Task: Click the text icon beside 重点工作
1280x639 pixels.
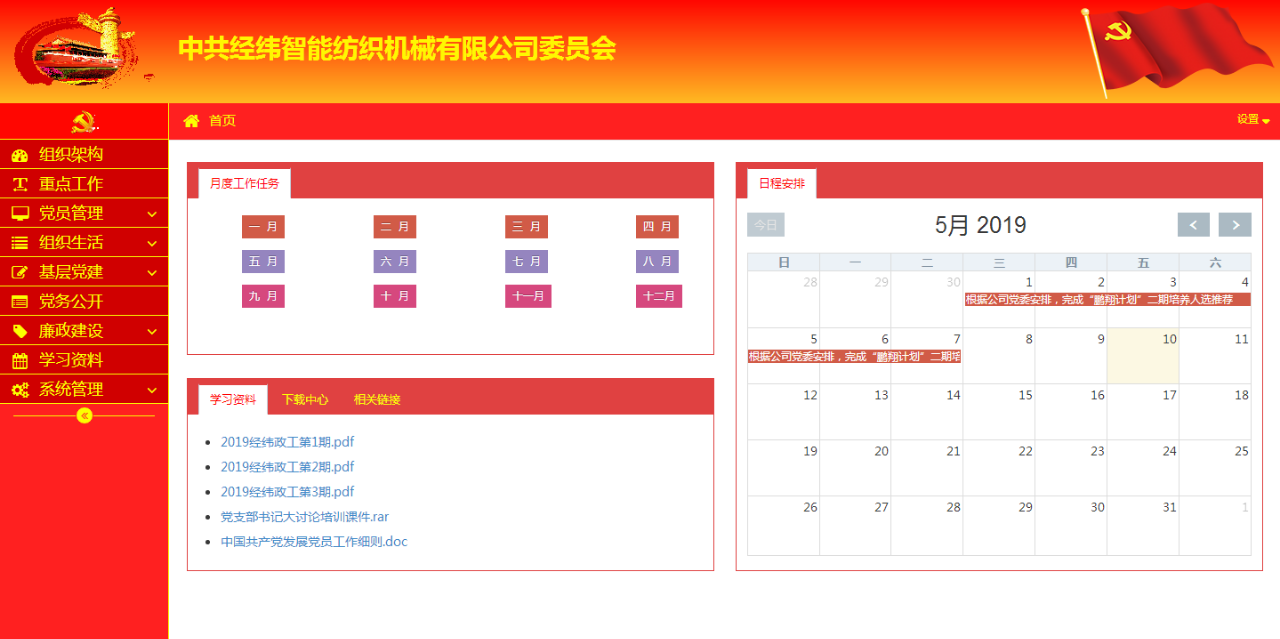Action: [x=19, y=184]
